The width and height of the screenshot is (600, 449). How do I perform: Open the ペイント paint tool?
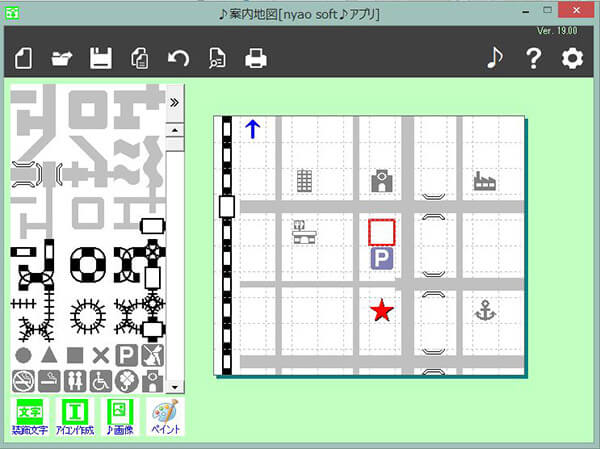point(165,416)
